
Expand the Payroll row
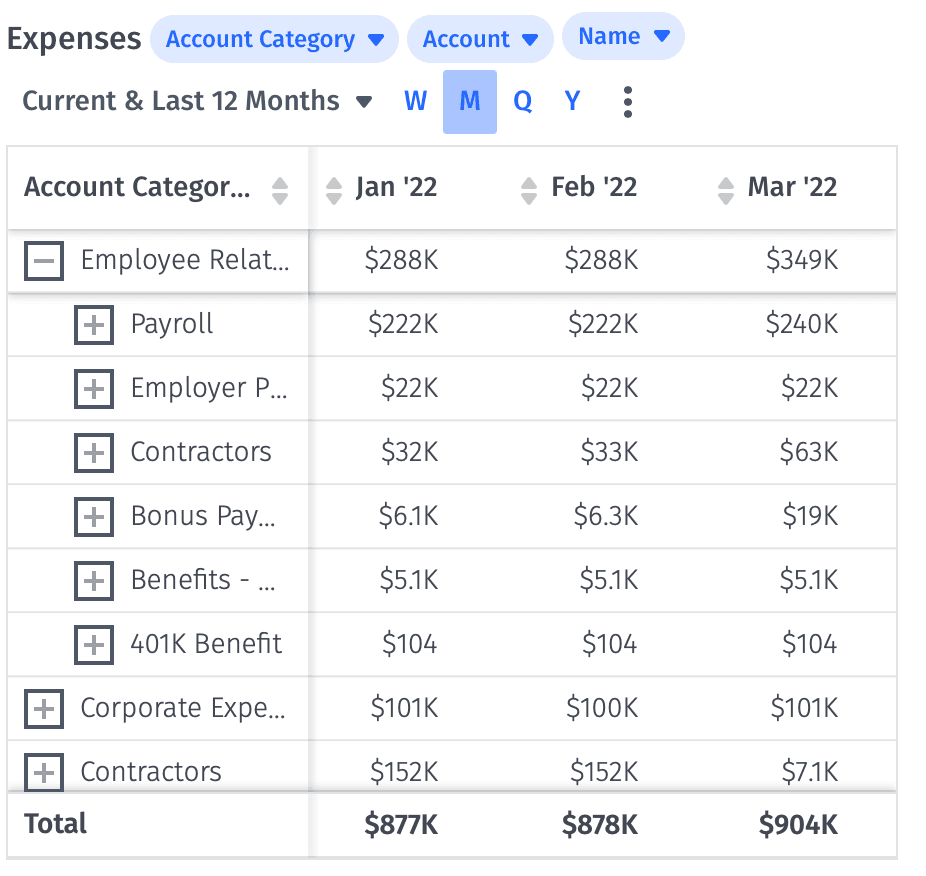[94, 324]
